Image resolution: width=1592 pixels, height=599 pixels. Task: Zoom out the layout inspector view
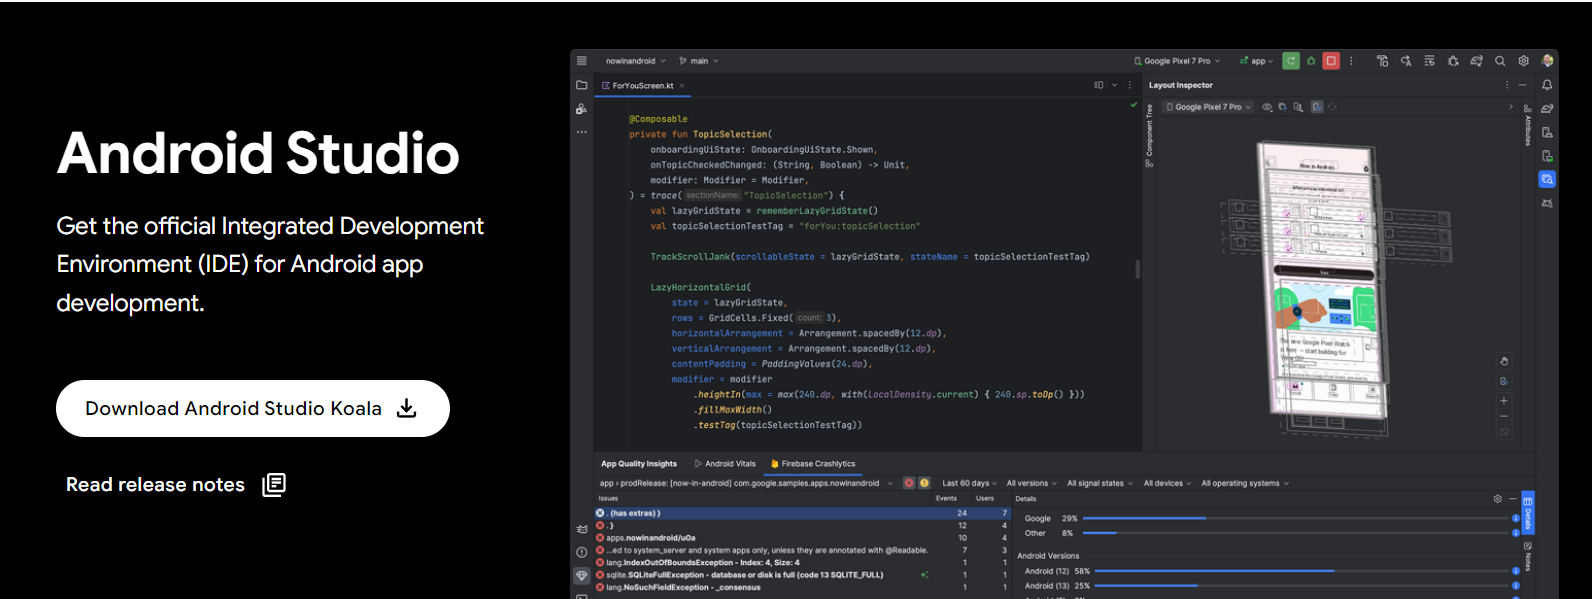pos(1504,416)
